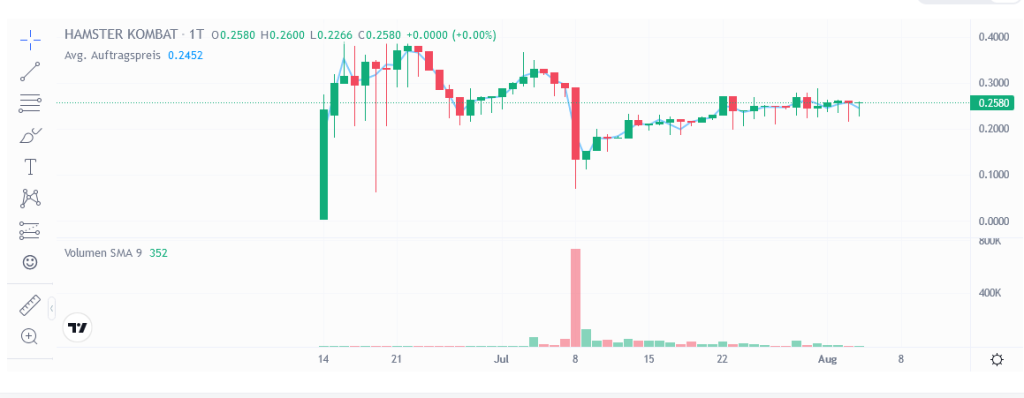Select the trend line drawing tool
The height and width of the screenshot is (398, 1024).
click(30, 71)
